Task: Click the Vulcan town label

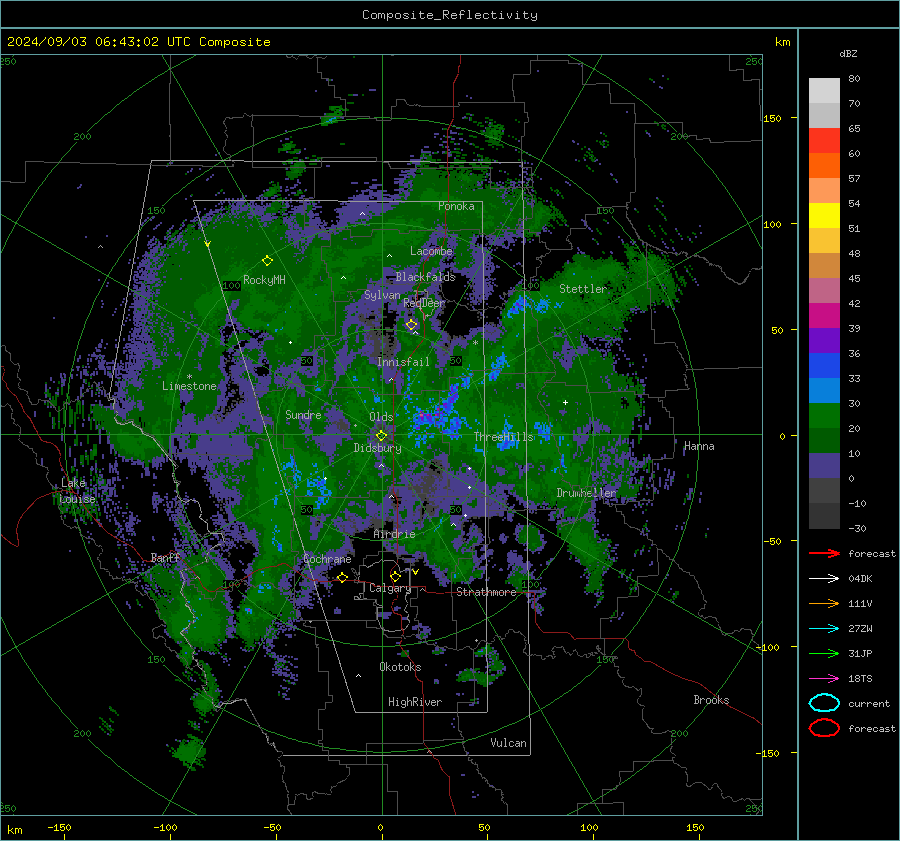Action: pos(509,743)
